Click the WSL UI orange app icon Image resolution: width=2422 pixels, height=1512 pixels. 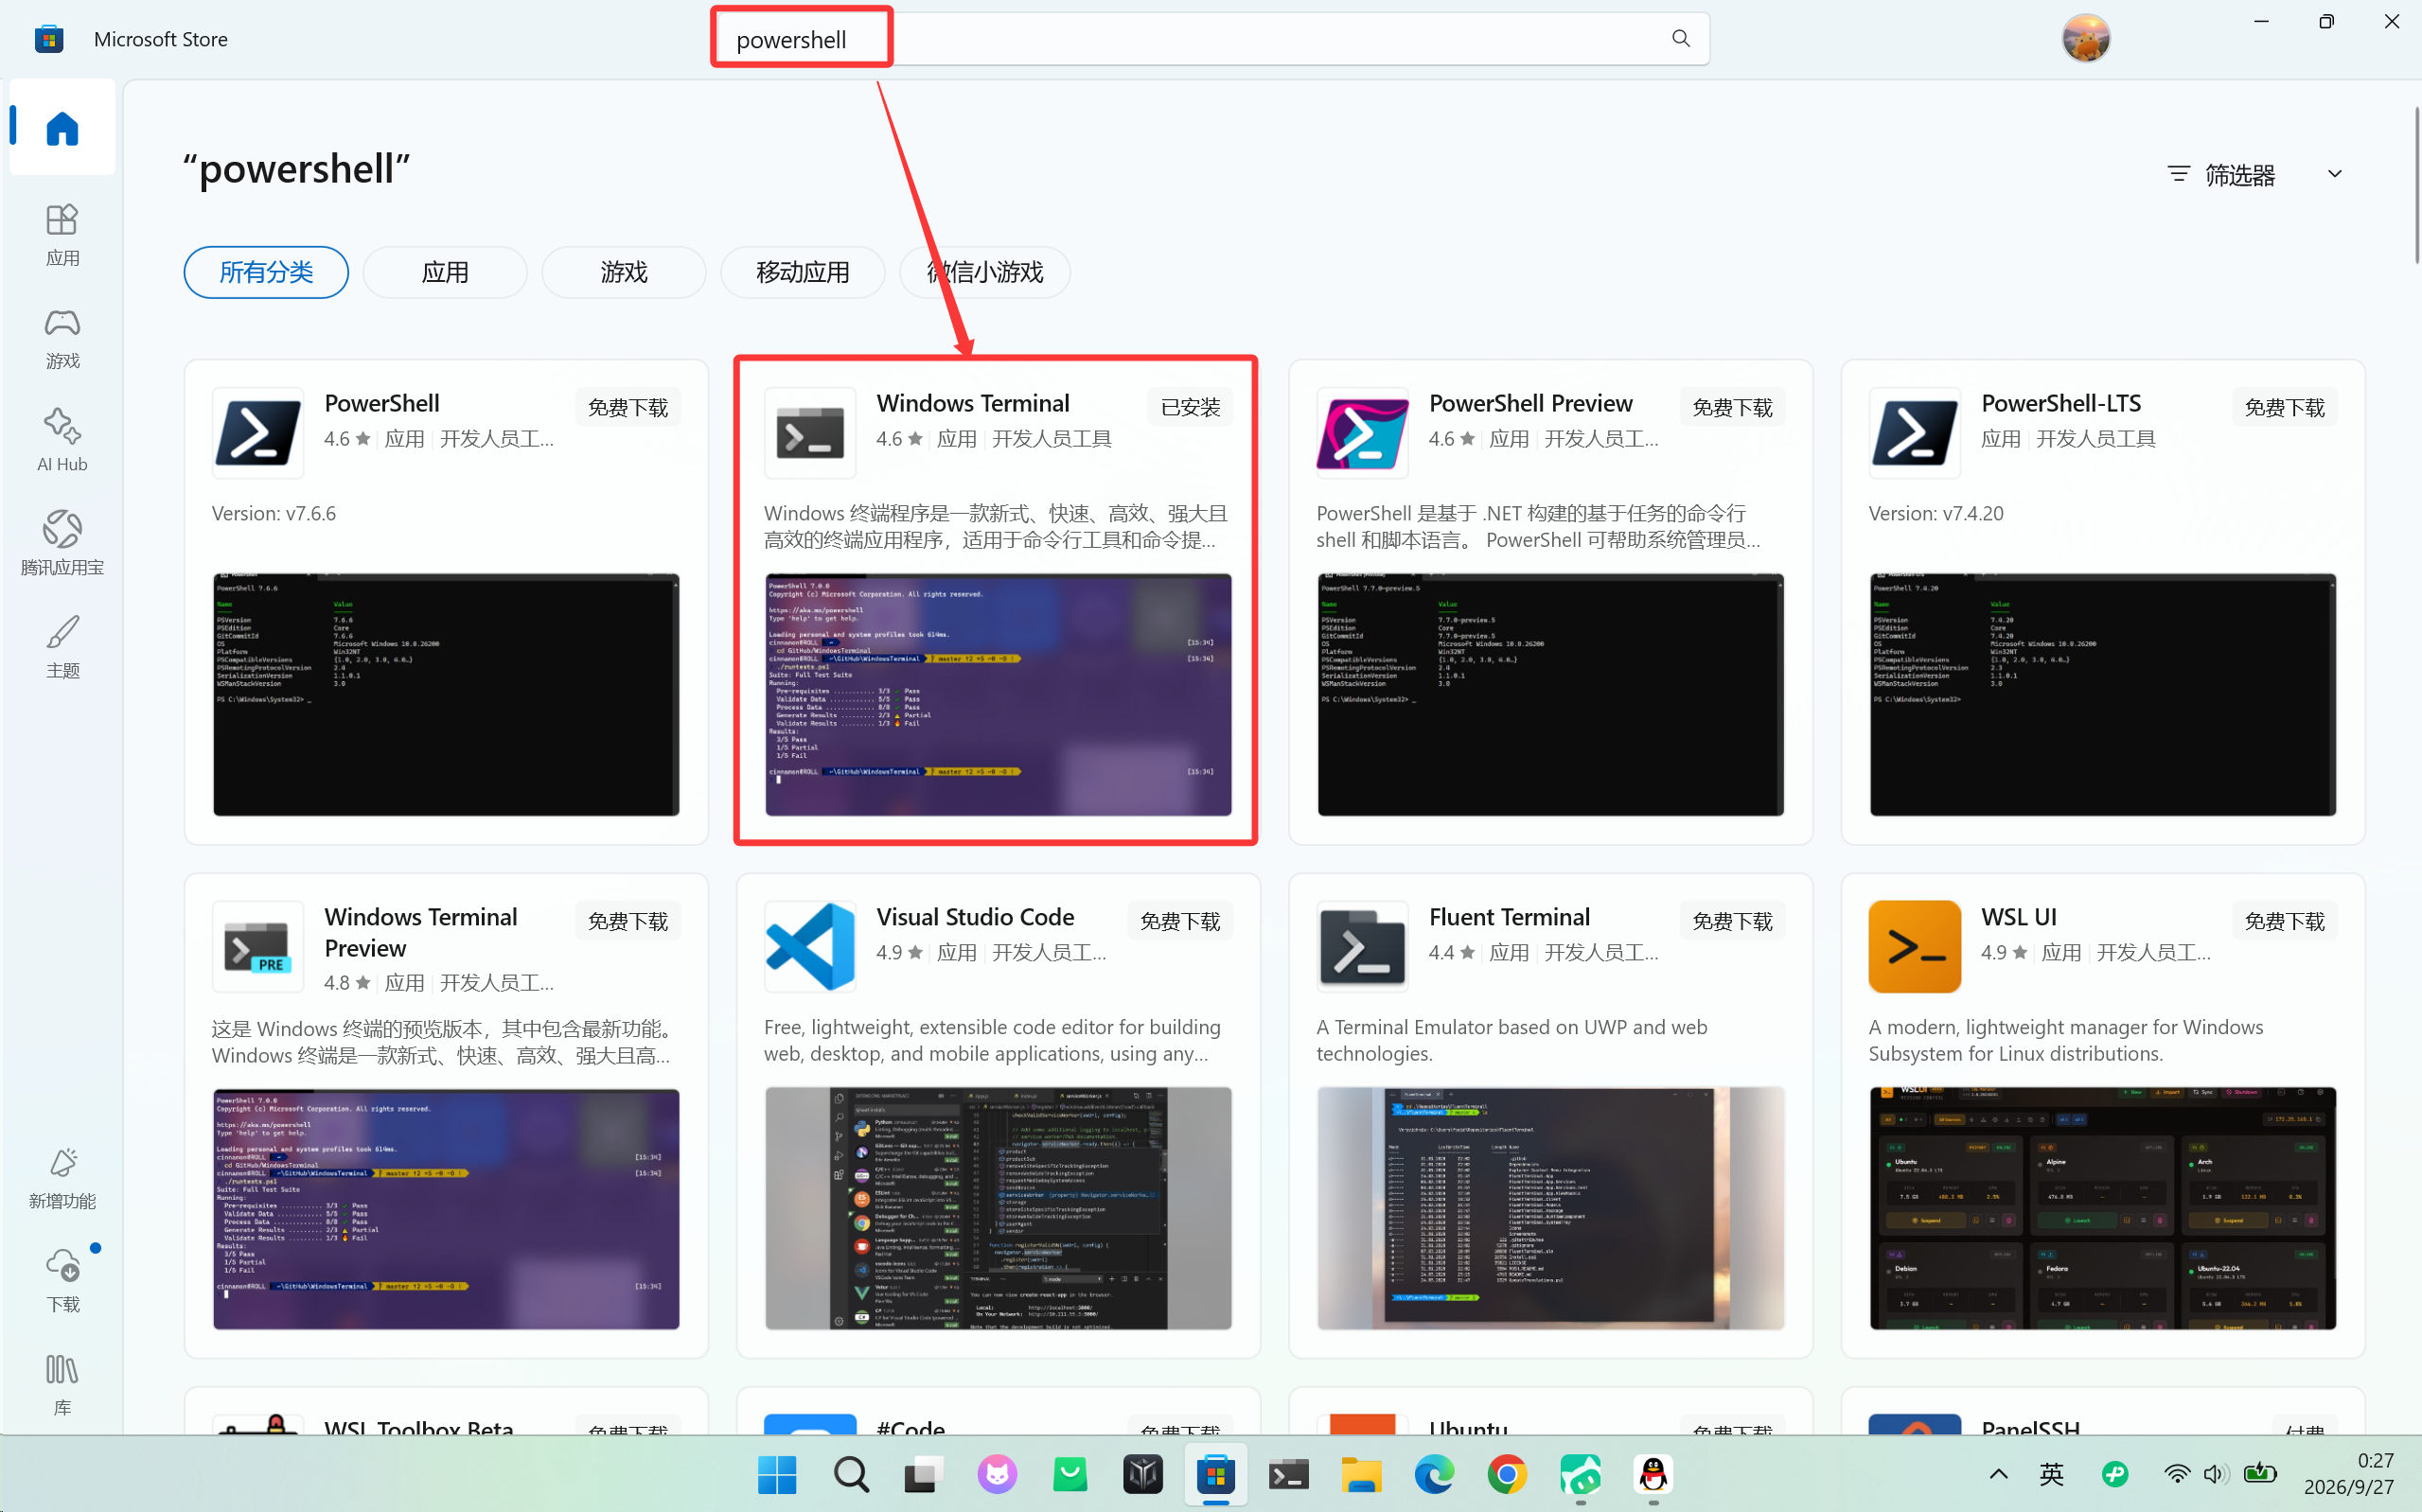coord(1914,946)
